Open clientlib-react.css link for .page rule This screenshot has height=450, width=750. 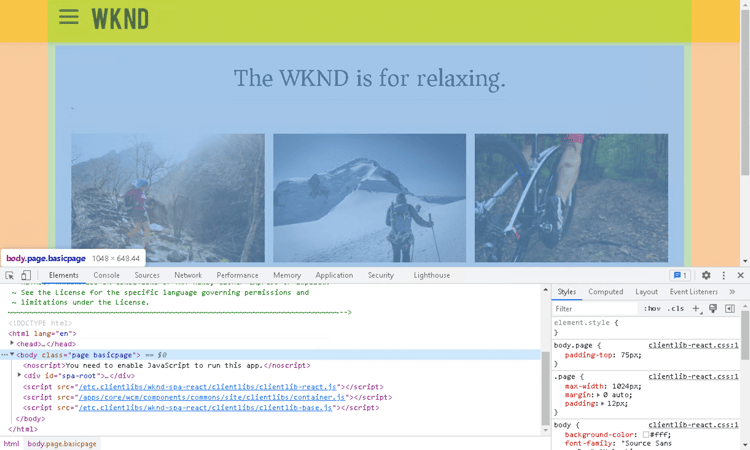pyautogui.click(x=693, y=376)
